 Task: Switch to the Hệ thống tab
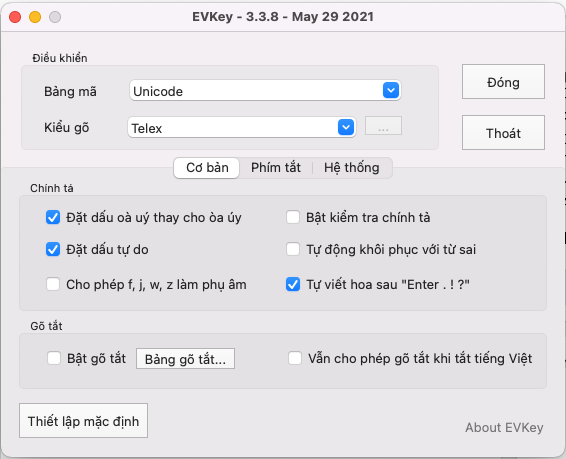click(352, 168)
